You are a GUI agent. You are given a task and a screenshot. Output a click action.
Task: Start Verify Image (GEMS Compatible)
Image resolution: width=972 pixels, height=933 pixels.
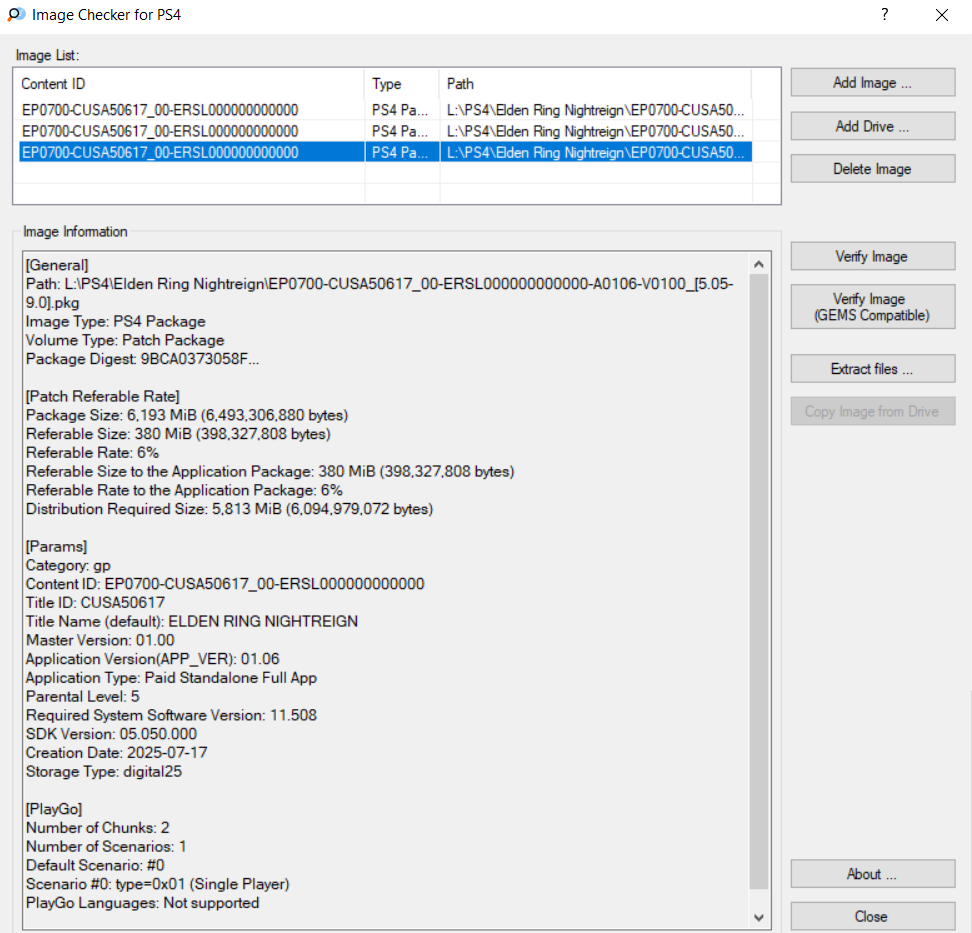tap(872, 307)
